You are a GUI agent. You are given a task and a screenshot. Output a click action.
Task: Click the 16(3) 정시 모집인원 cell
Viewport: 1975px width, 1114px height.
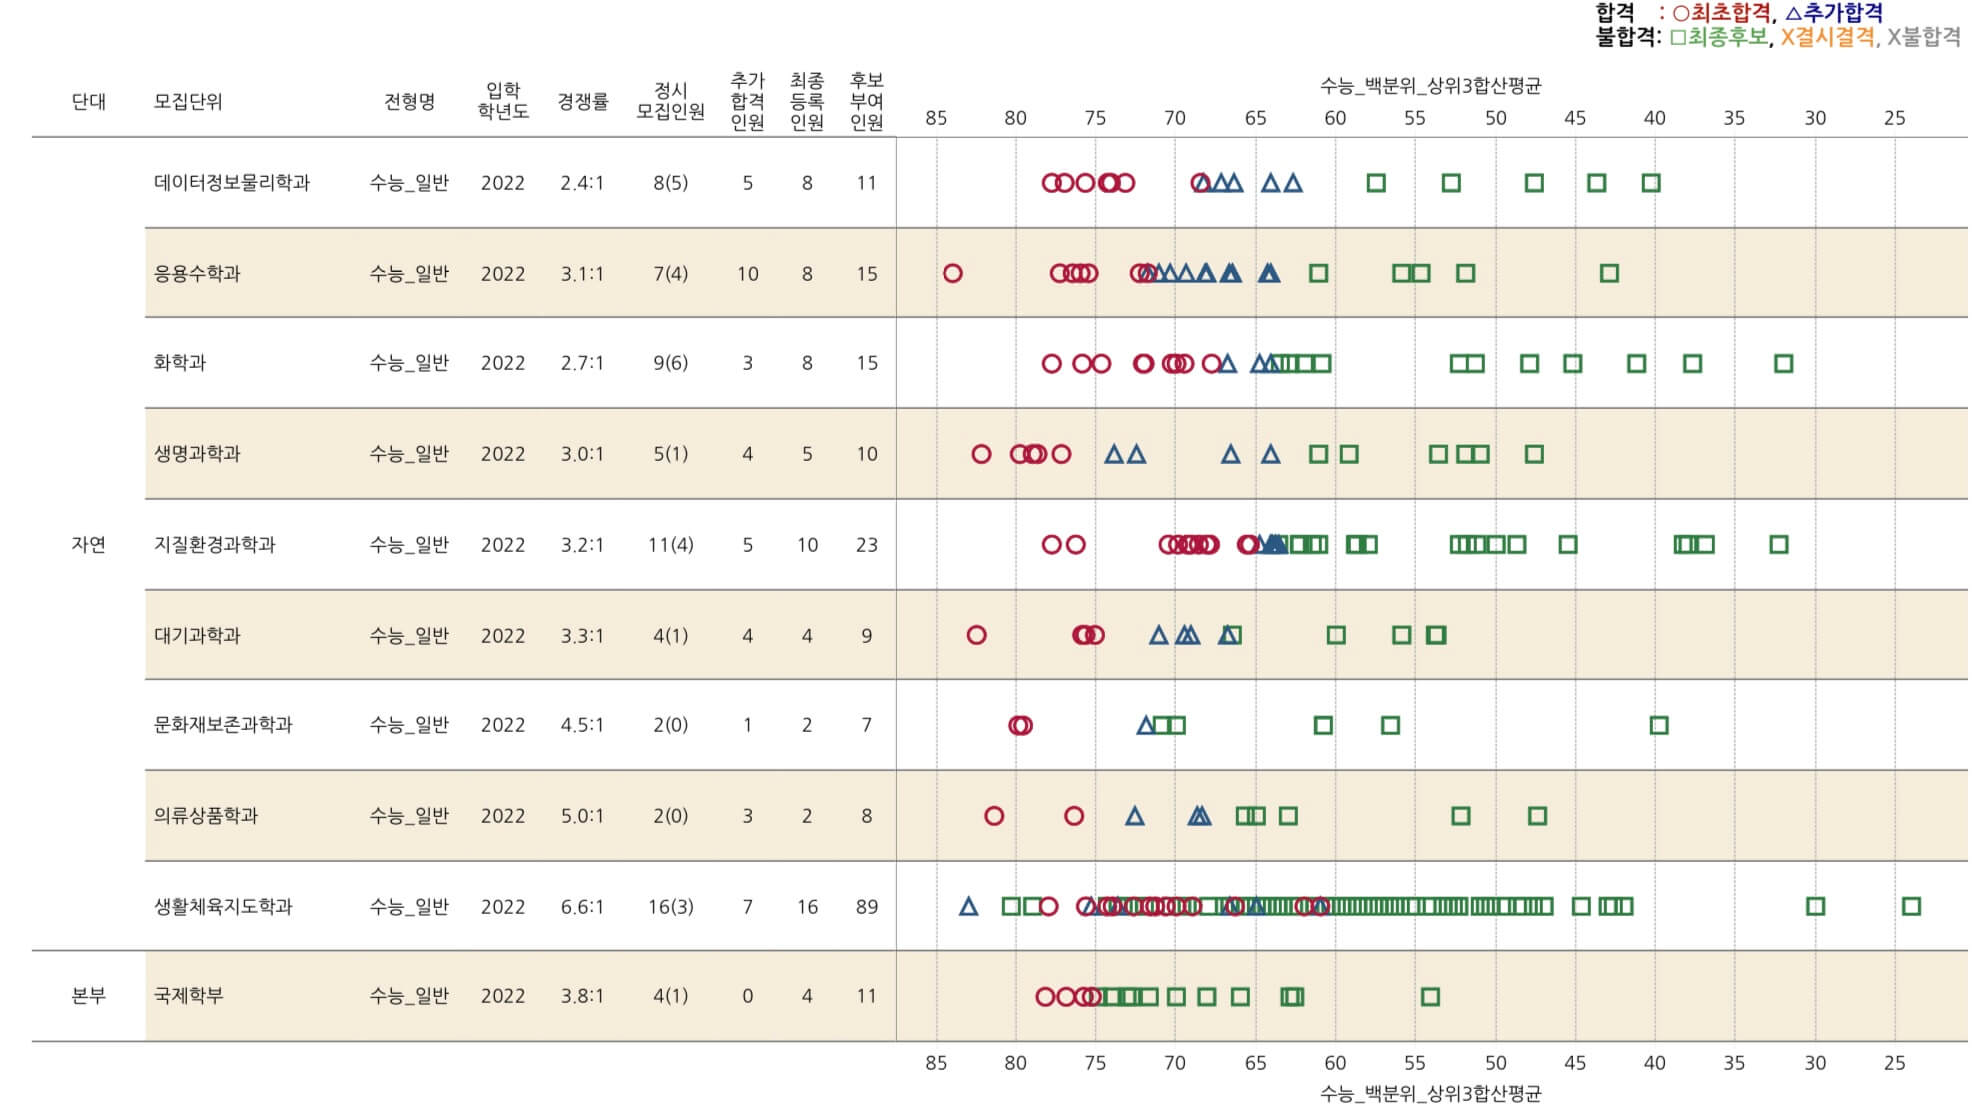click(670, 907)
